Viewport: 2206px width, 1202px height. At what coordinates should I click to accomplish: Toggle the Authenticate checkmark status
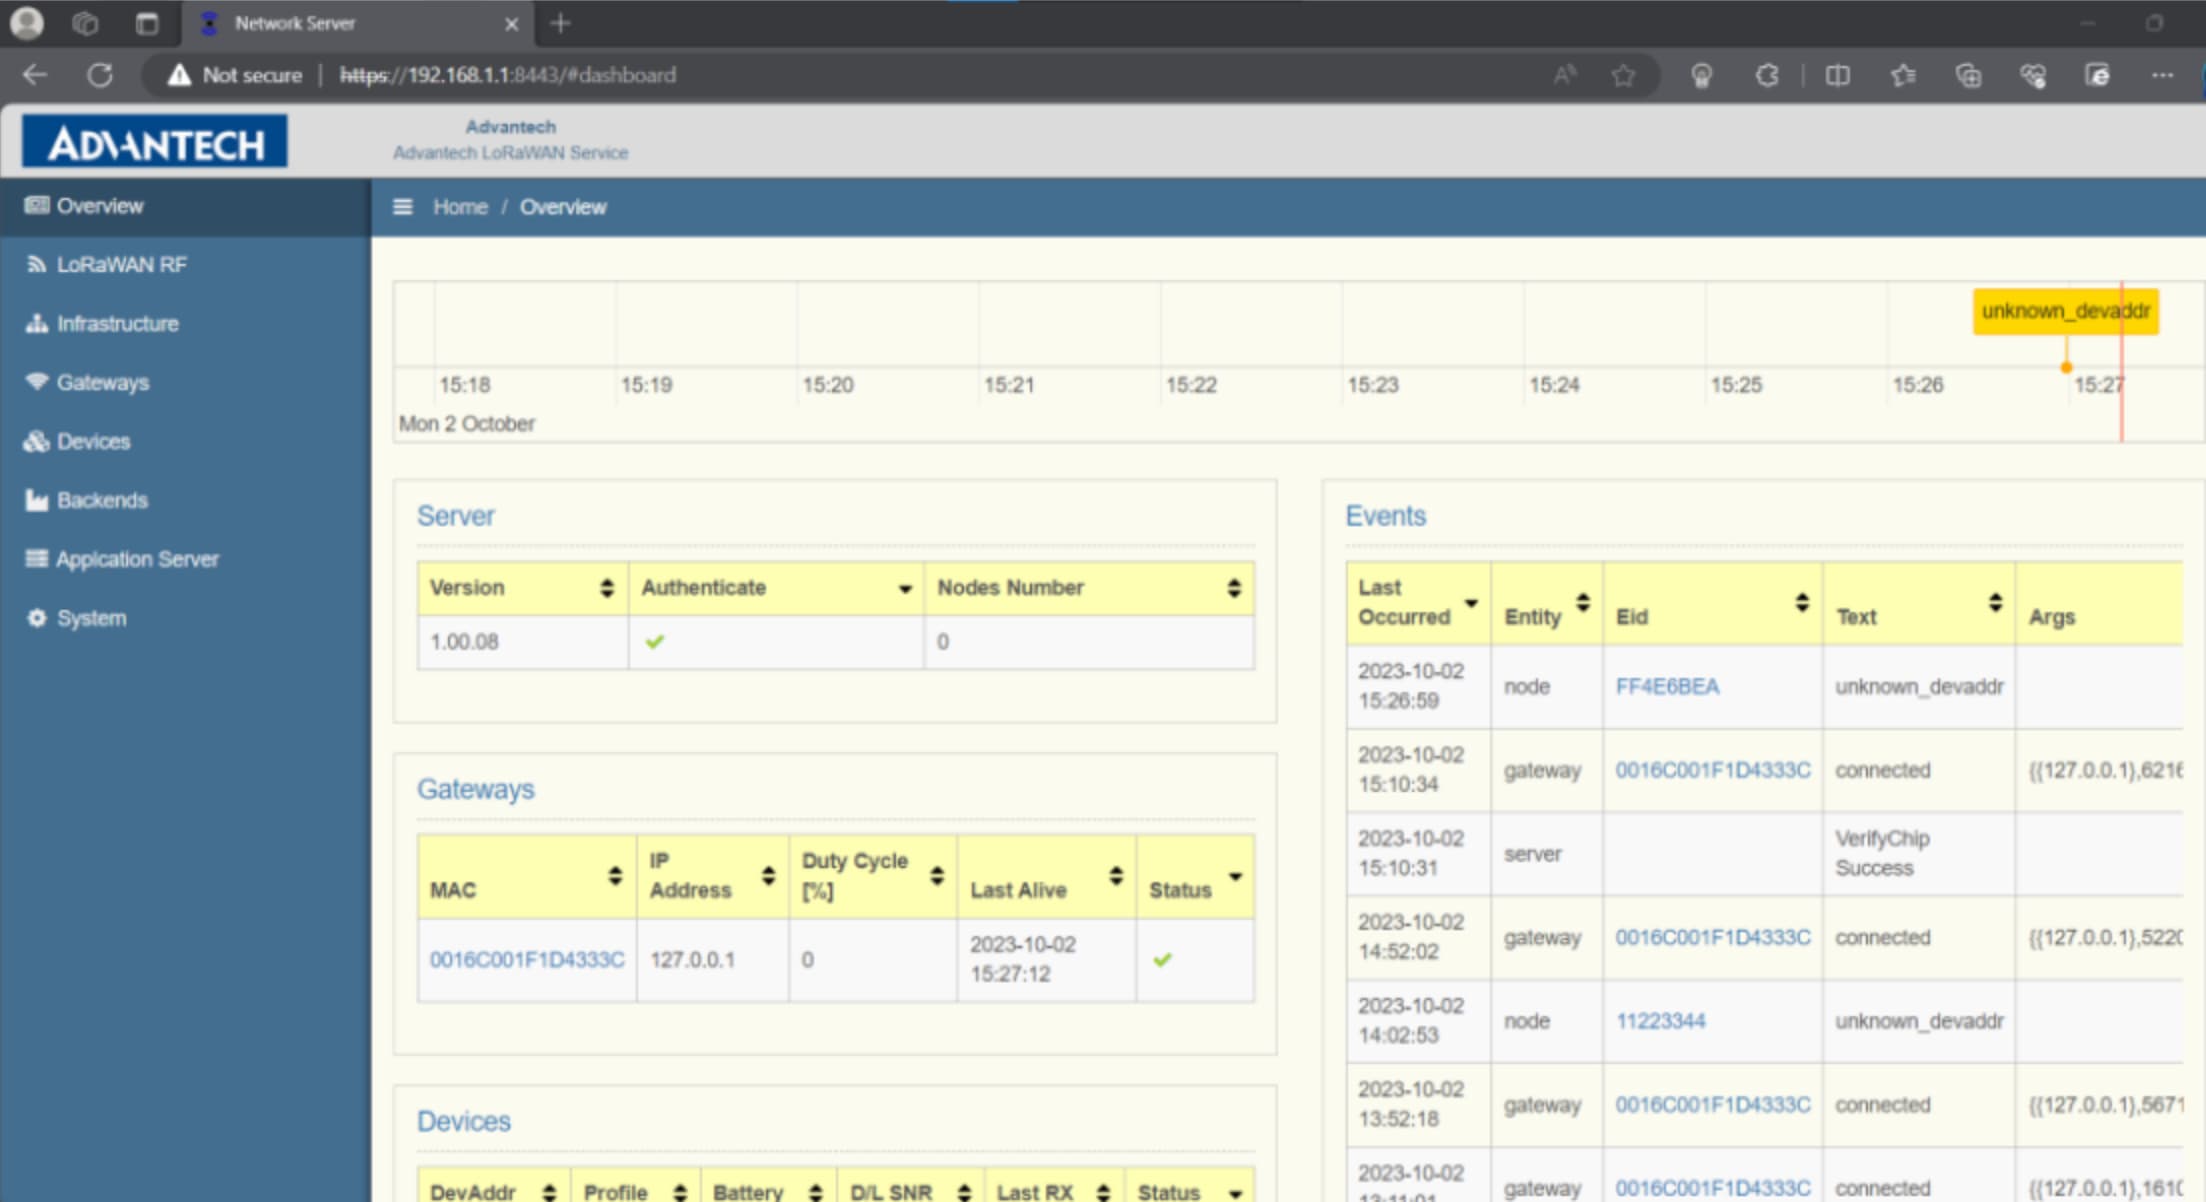[x=654, y=641]
